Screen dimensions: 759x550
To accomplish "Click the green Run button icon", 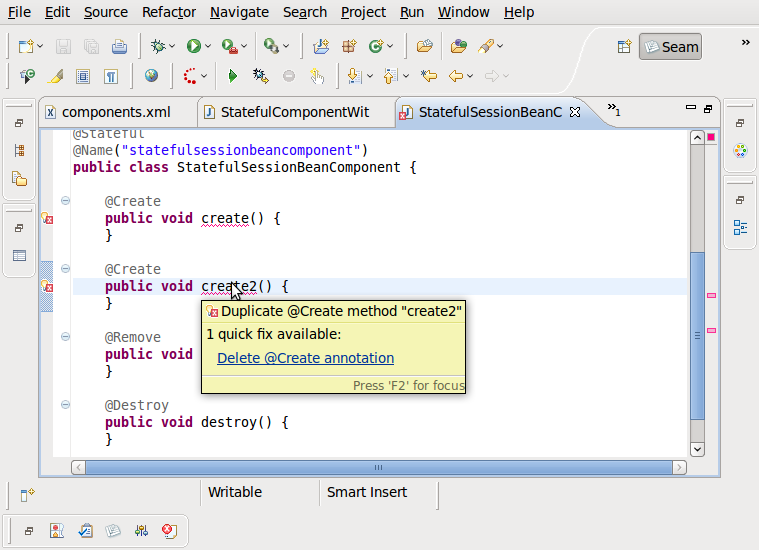I will coord(193,46).
